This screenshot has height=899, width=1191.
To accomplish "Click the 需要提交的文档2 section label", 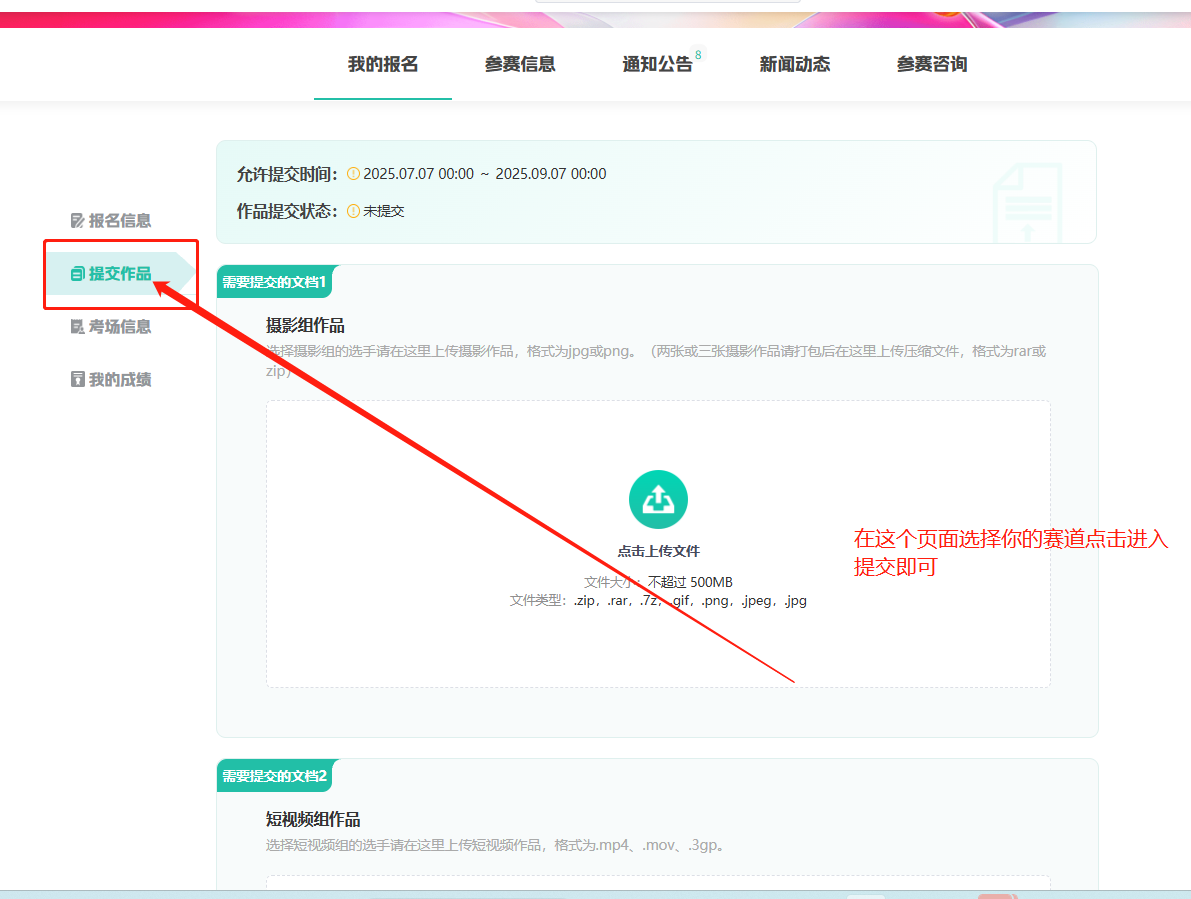I will coord(274,776).
